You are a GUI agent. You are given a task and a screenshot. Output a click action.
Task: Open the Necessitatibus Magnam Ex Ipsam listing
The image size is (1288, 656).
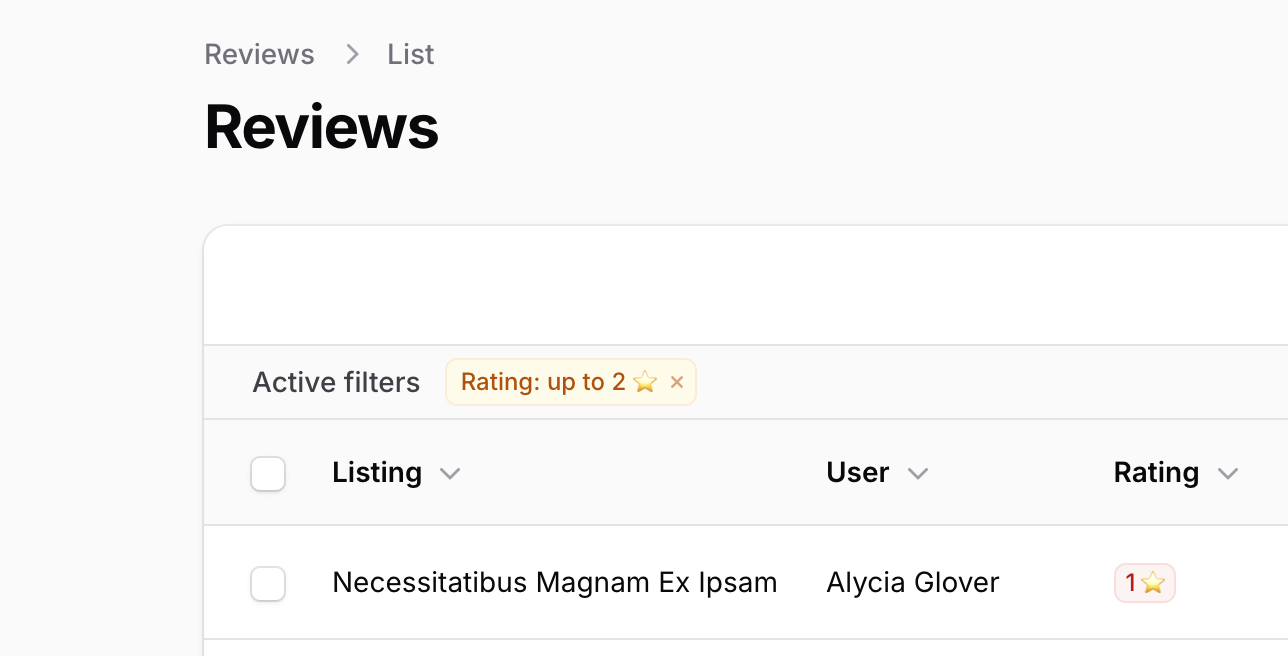coord(554,582)
